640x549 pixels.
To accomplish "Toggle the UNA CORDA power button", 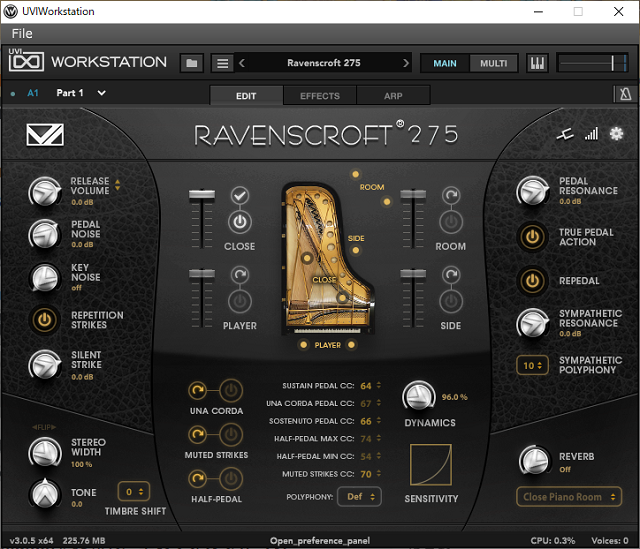I will click(x=231, y=391).
